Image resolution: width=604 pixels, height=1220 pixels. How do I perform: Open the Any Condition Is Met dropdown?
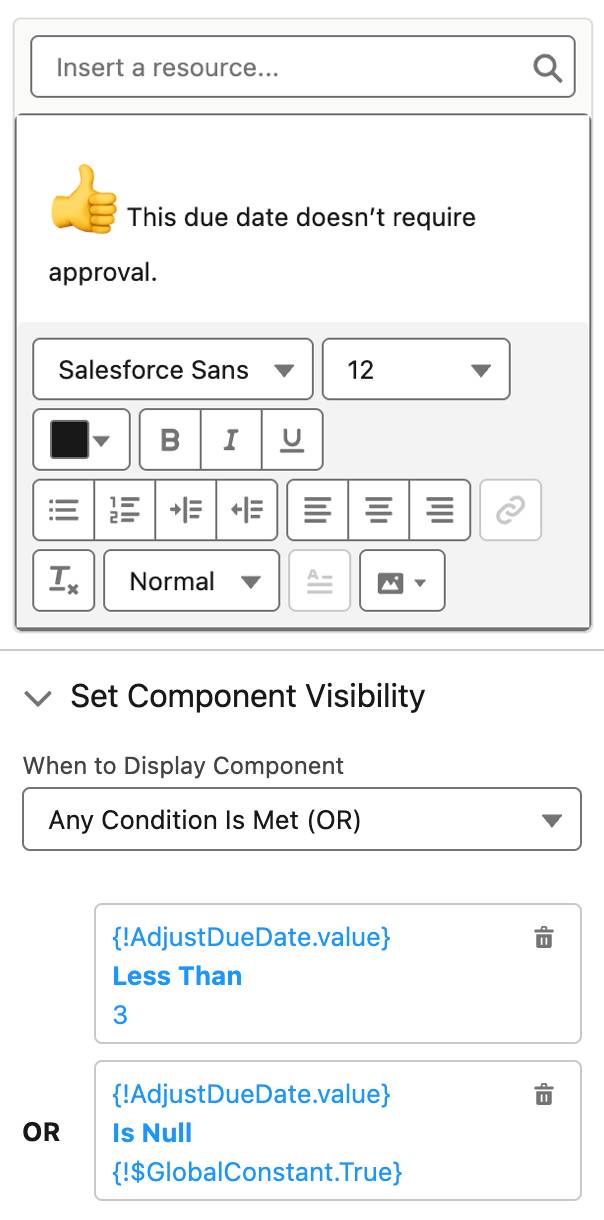pos(302,819)
